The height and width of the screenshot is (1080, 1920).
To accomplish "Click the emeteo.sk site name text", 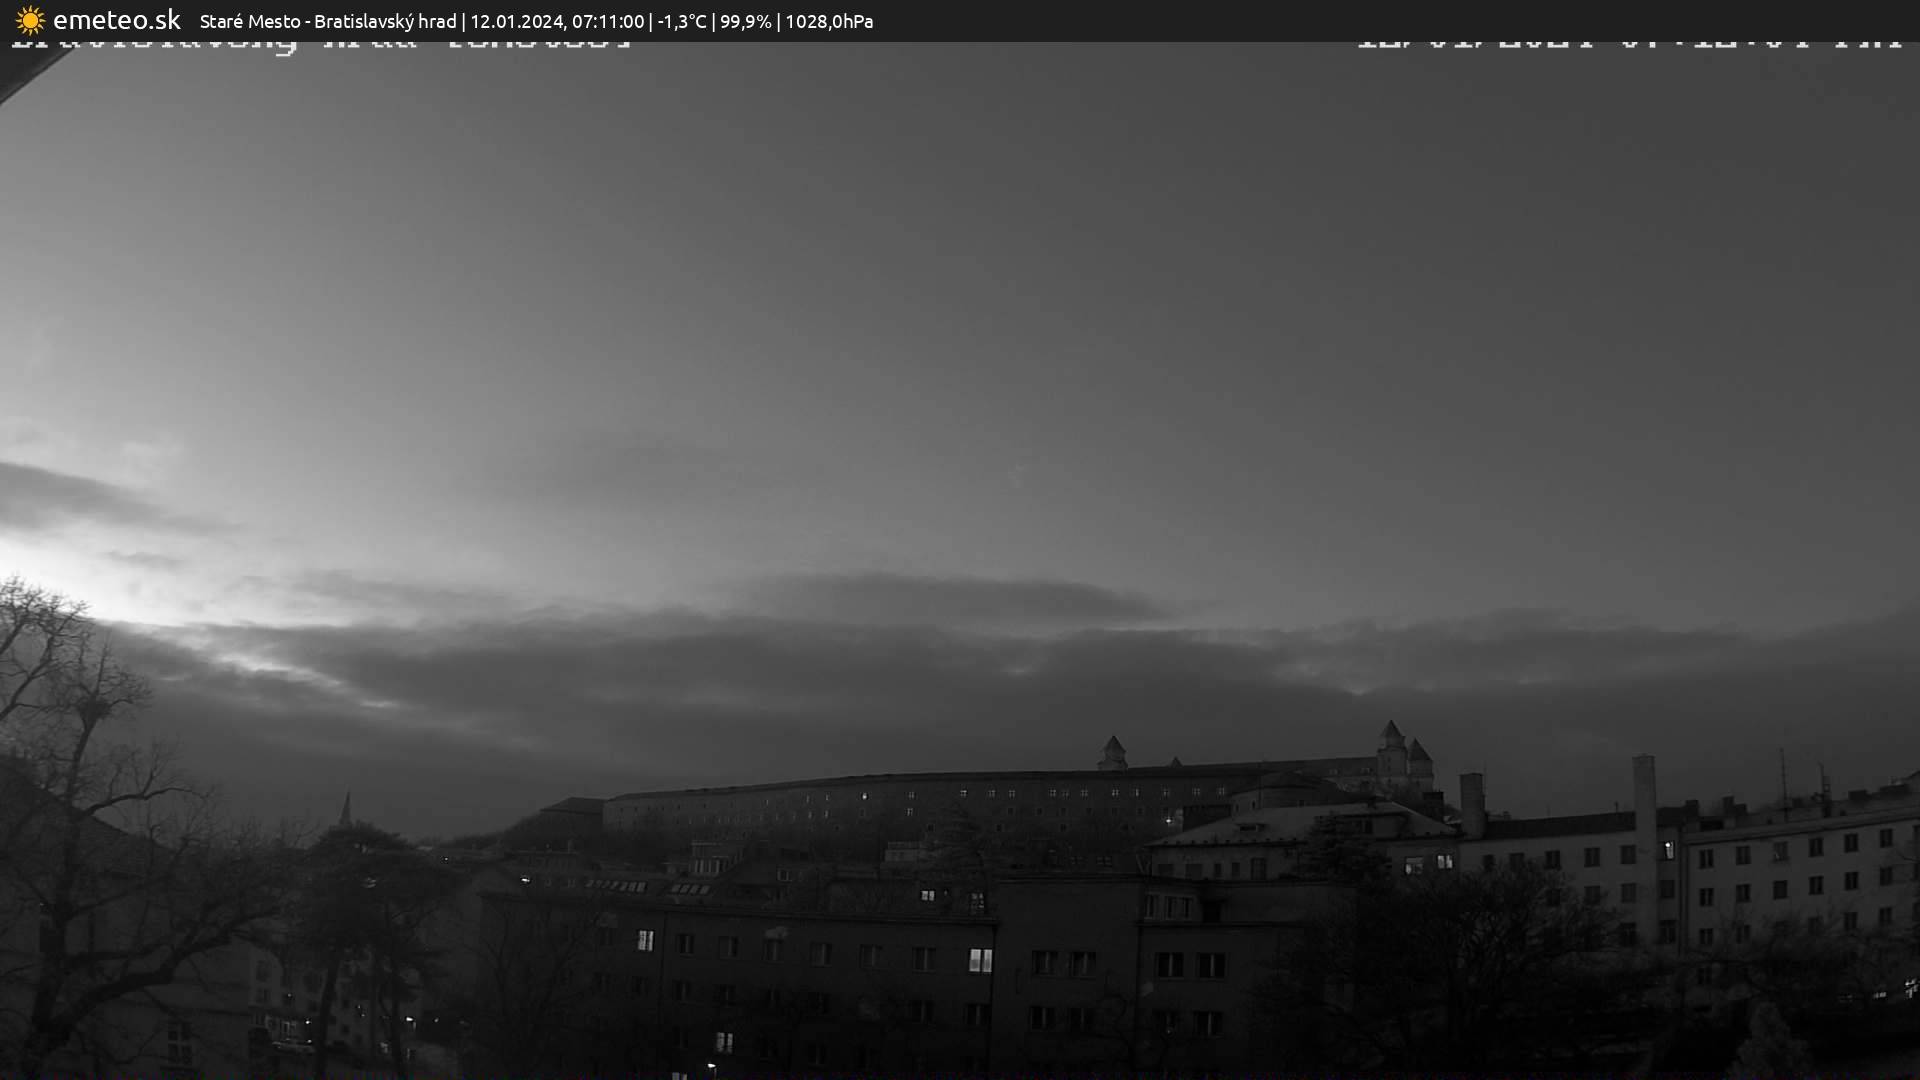I will tap(116, 20).
